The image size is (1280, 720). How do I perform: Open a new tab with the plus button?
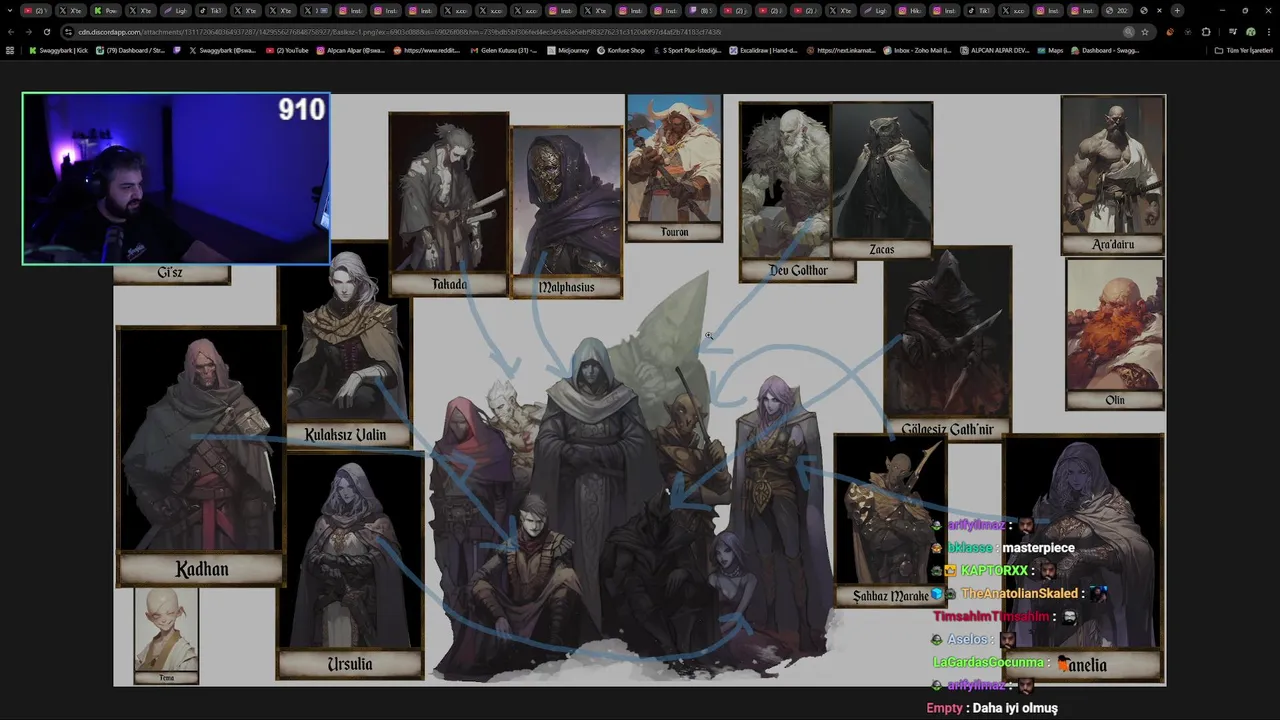(1177, 10)
